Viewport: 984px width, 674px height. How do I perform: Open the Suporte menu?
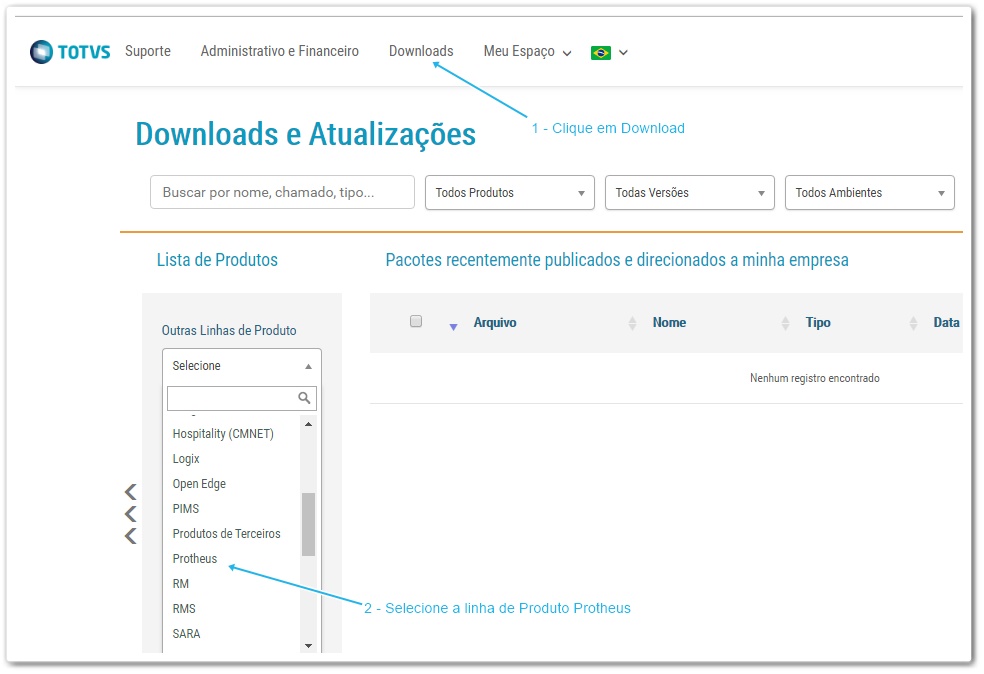[x=148, y=51]
